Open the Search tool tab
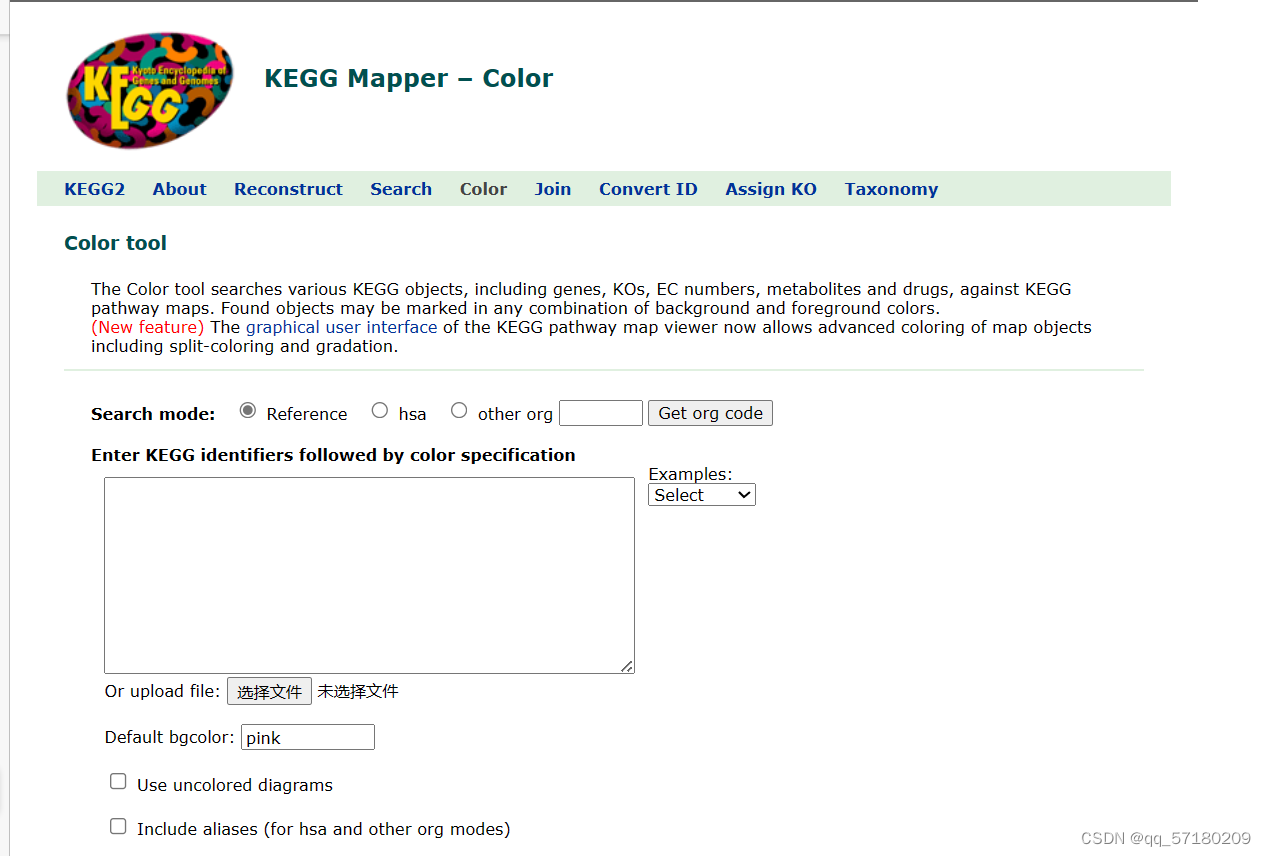 click(400, 188)
